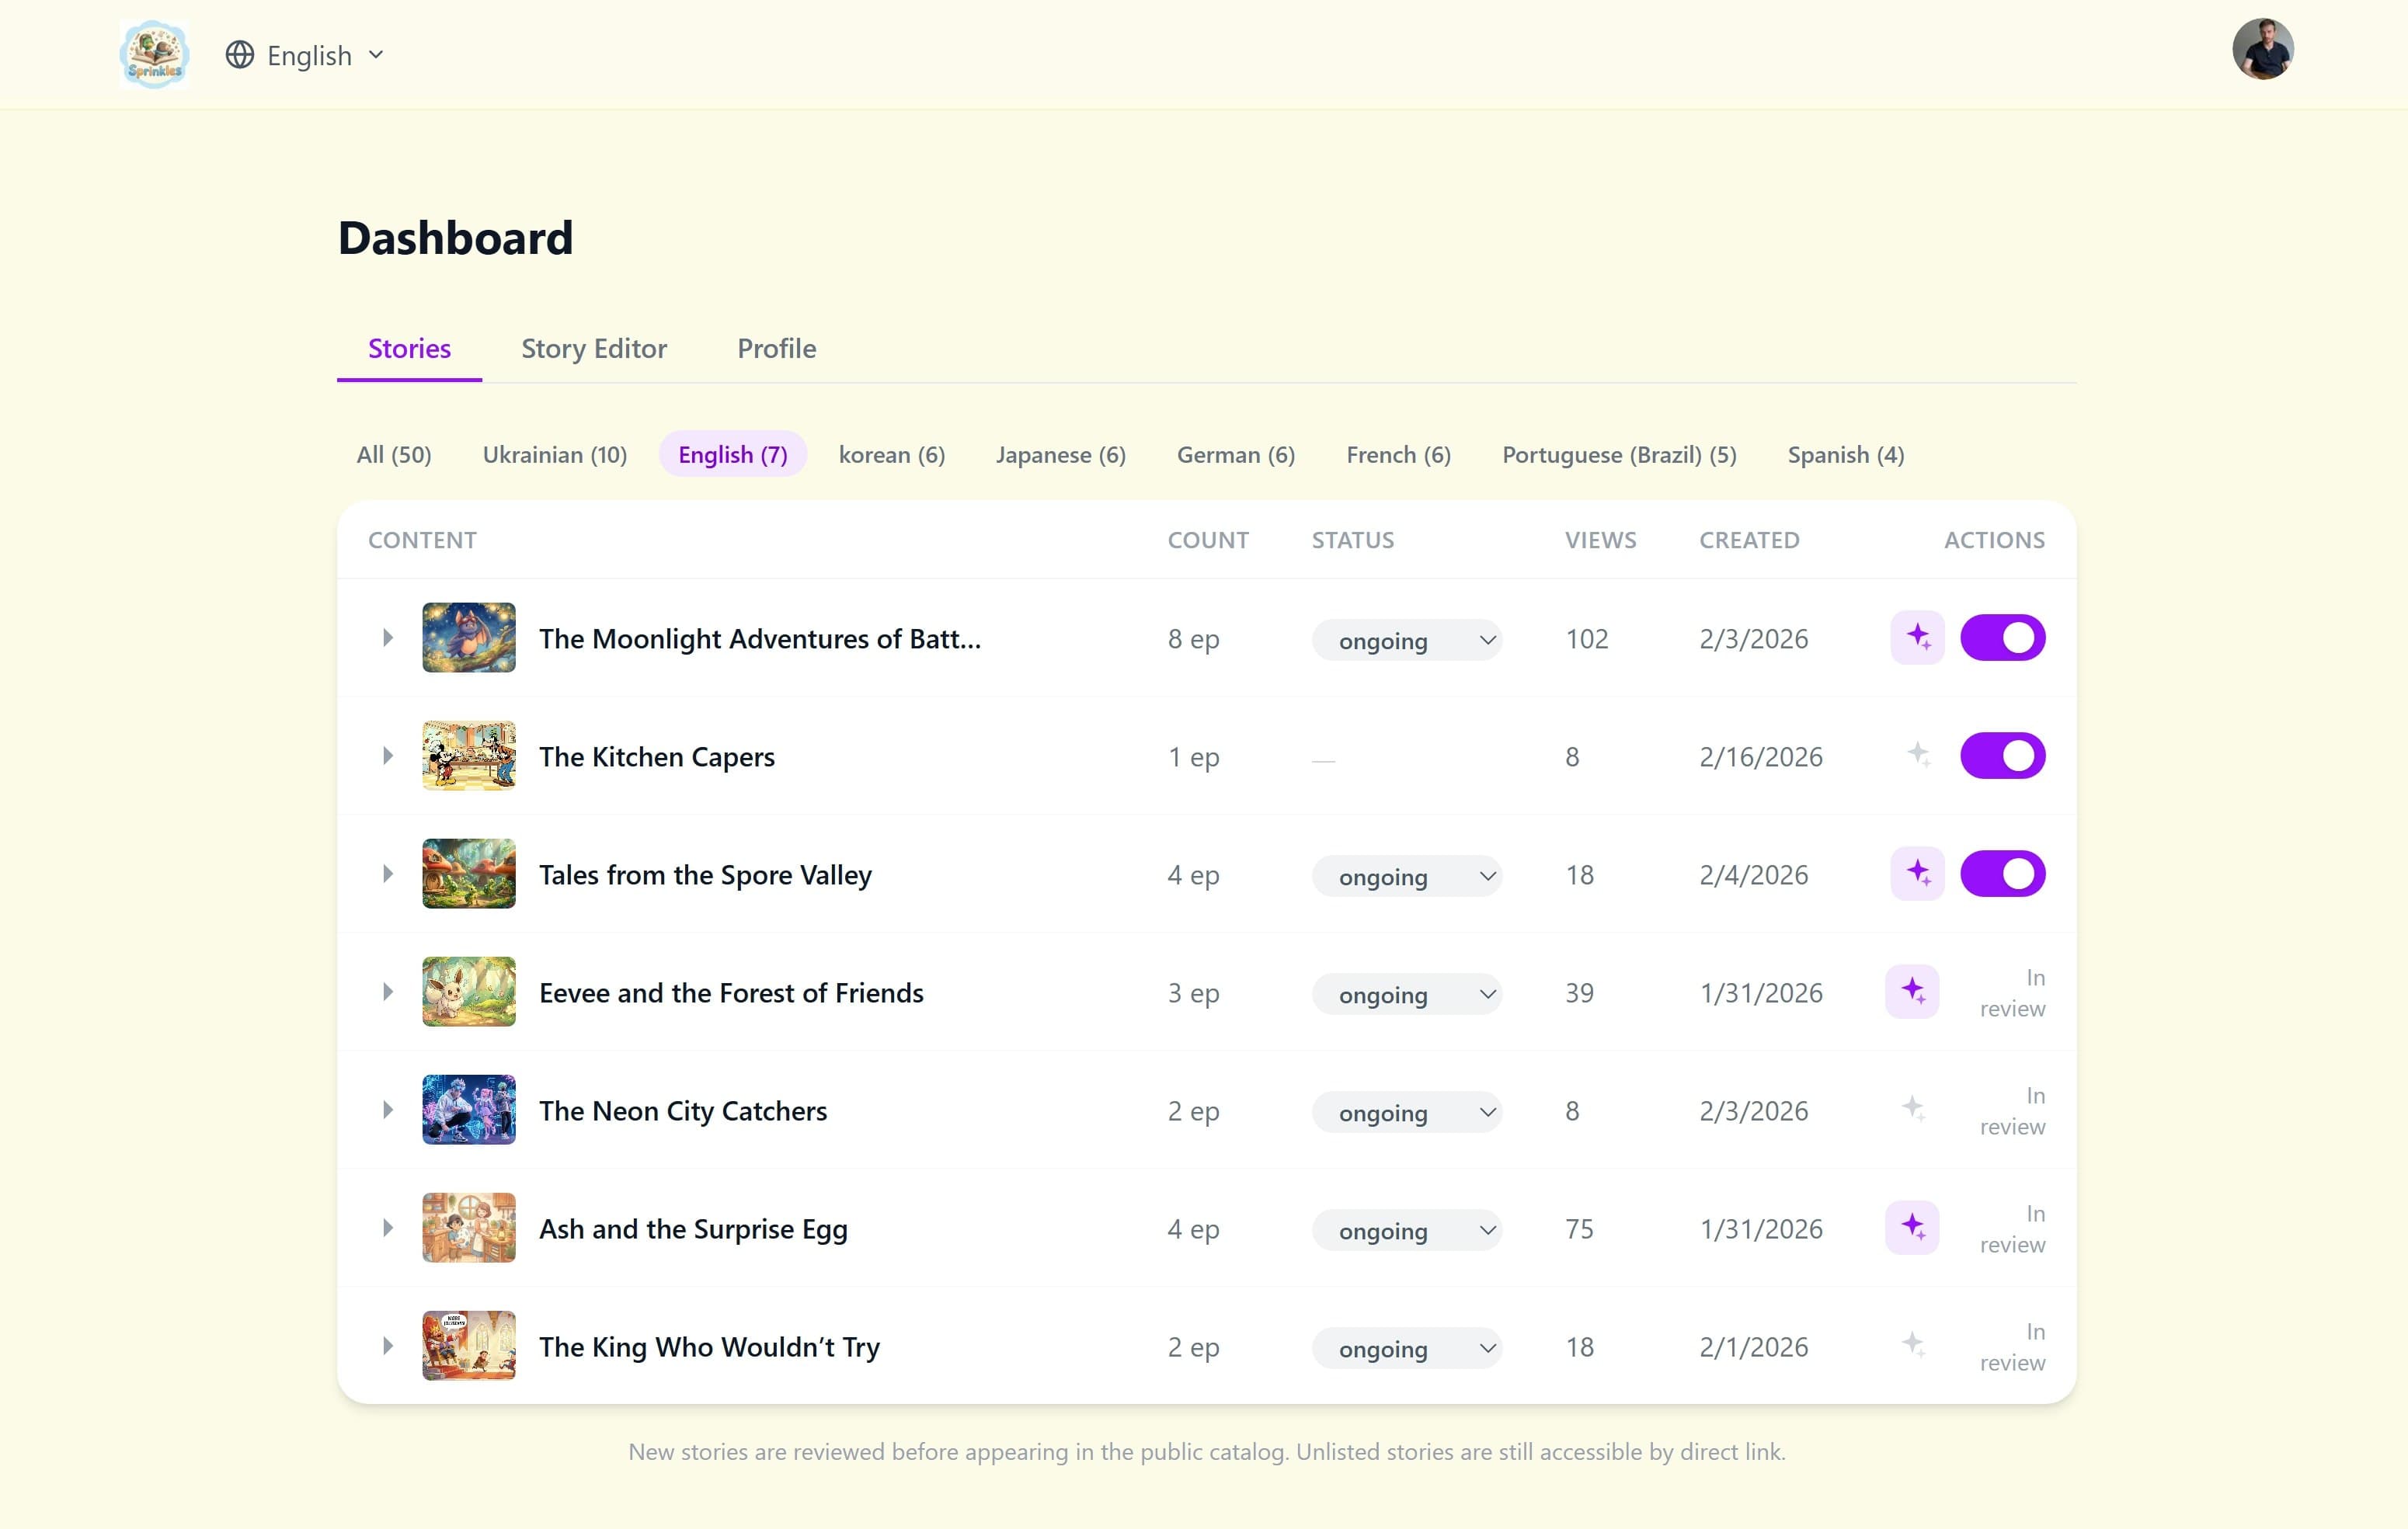Open the English language dropdown in the header
2408x1529 pixels.
(308, 55)
